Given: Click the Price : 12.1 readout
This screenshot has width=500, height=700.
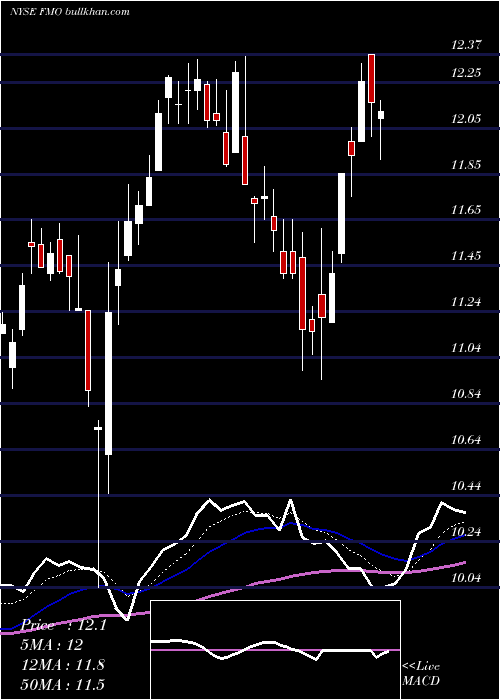Looking at the screenshot, I should pos(64,625).
